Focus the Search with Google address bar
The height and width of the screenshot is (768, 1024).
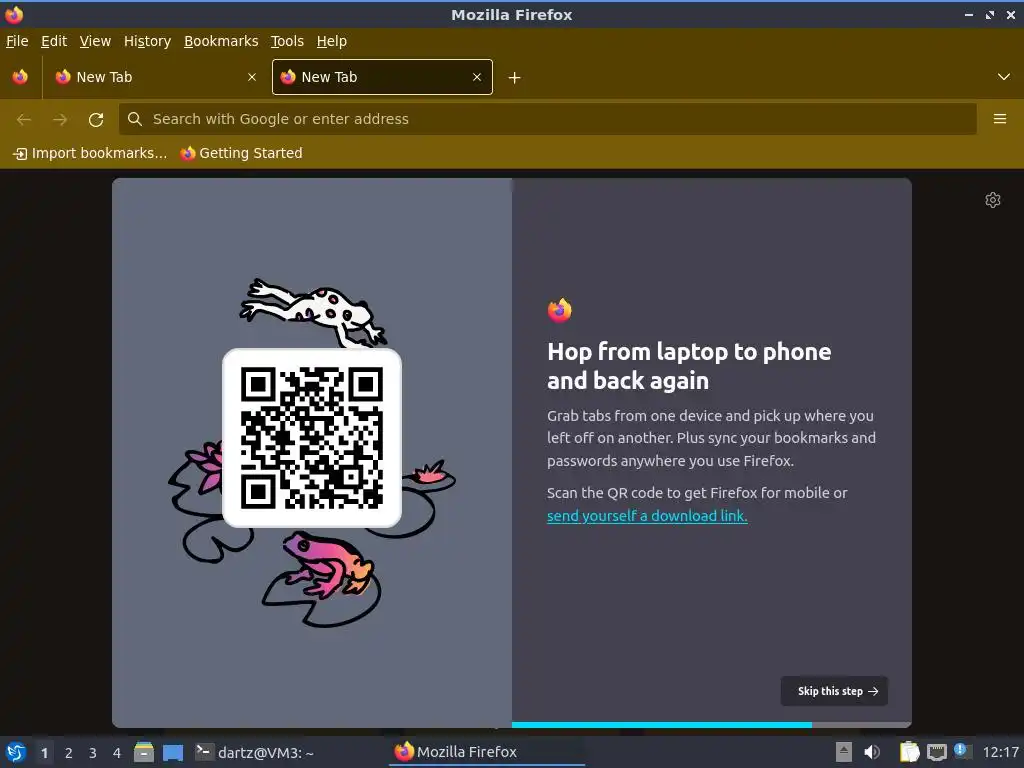pyautogui.click(x=547, y=119)
